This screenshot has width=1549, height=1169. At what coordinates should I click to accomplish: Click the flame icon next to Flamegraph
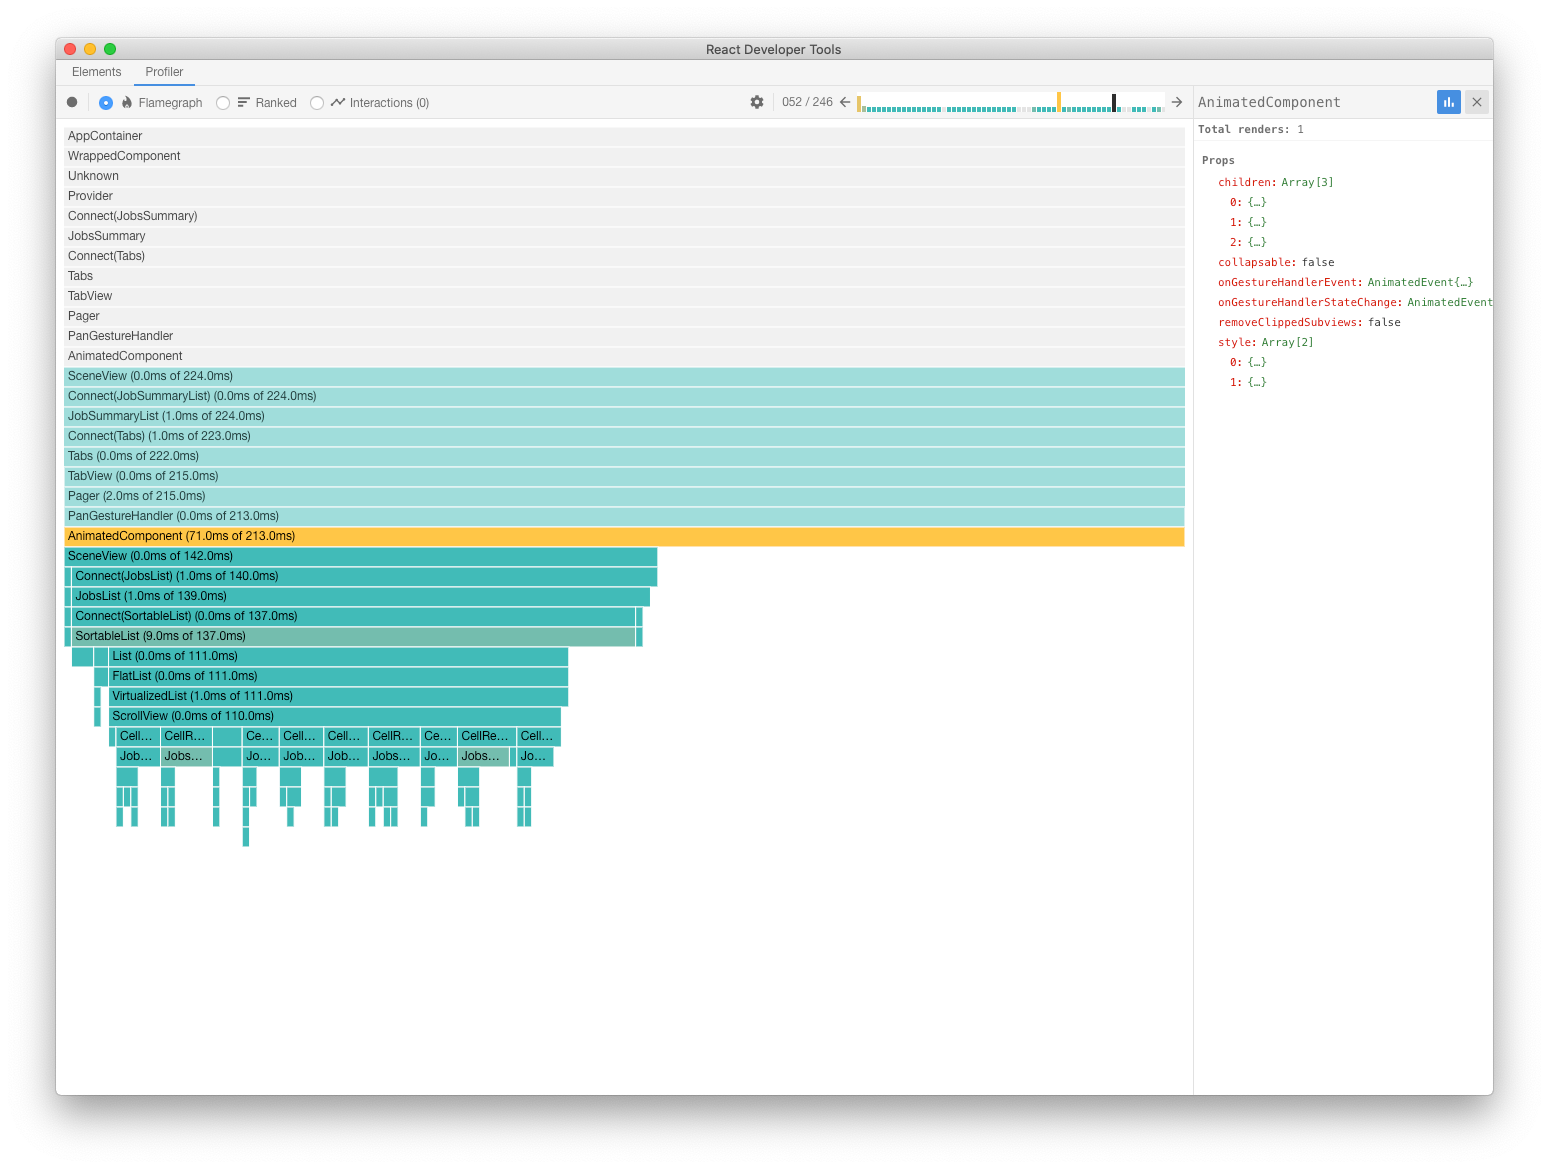[125, 102]
